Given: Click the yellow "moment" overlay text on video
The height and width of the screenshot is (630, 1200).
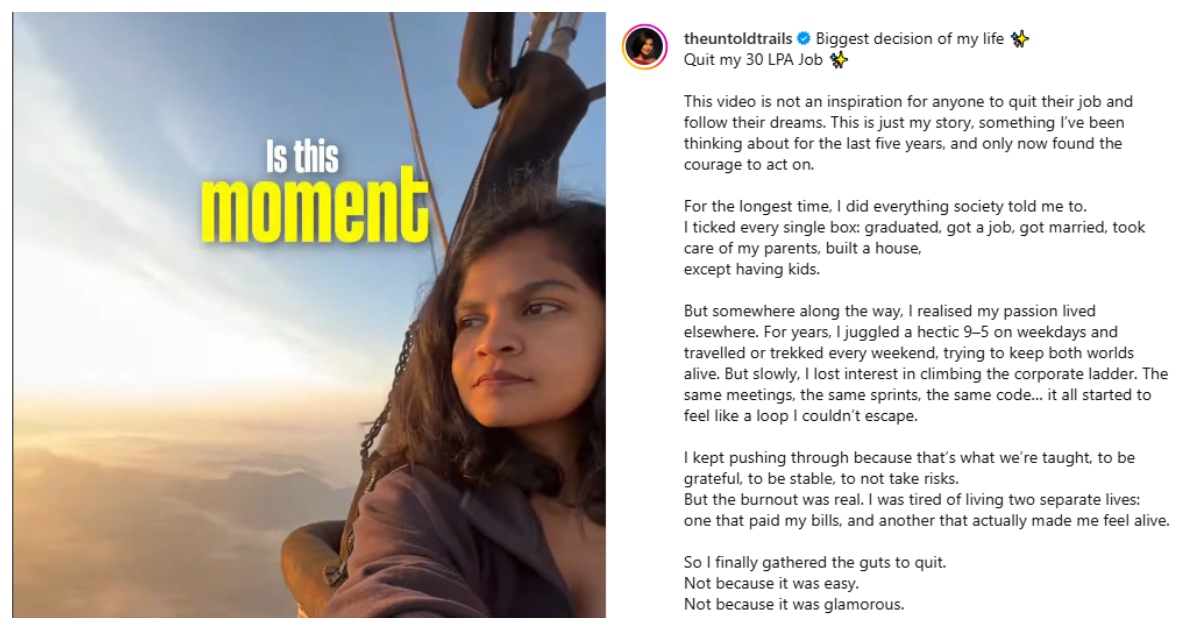Looking at the screenshot, I should click(314, 207).
